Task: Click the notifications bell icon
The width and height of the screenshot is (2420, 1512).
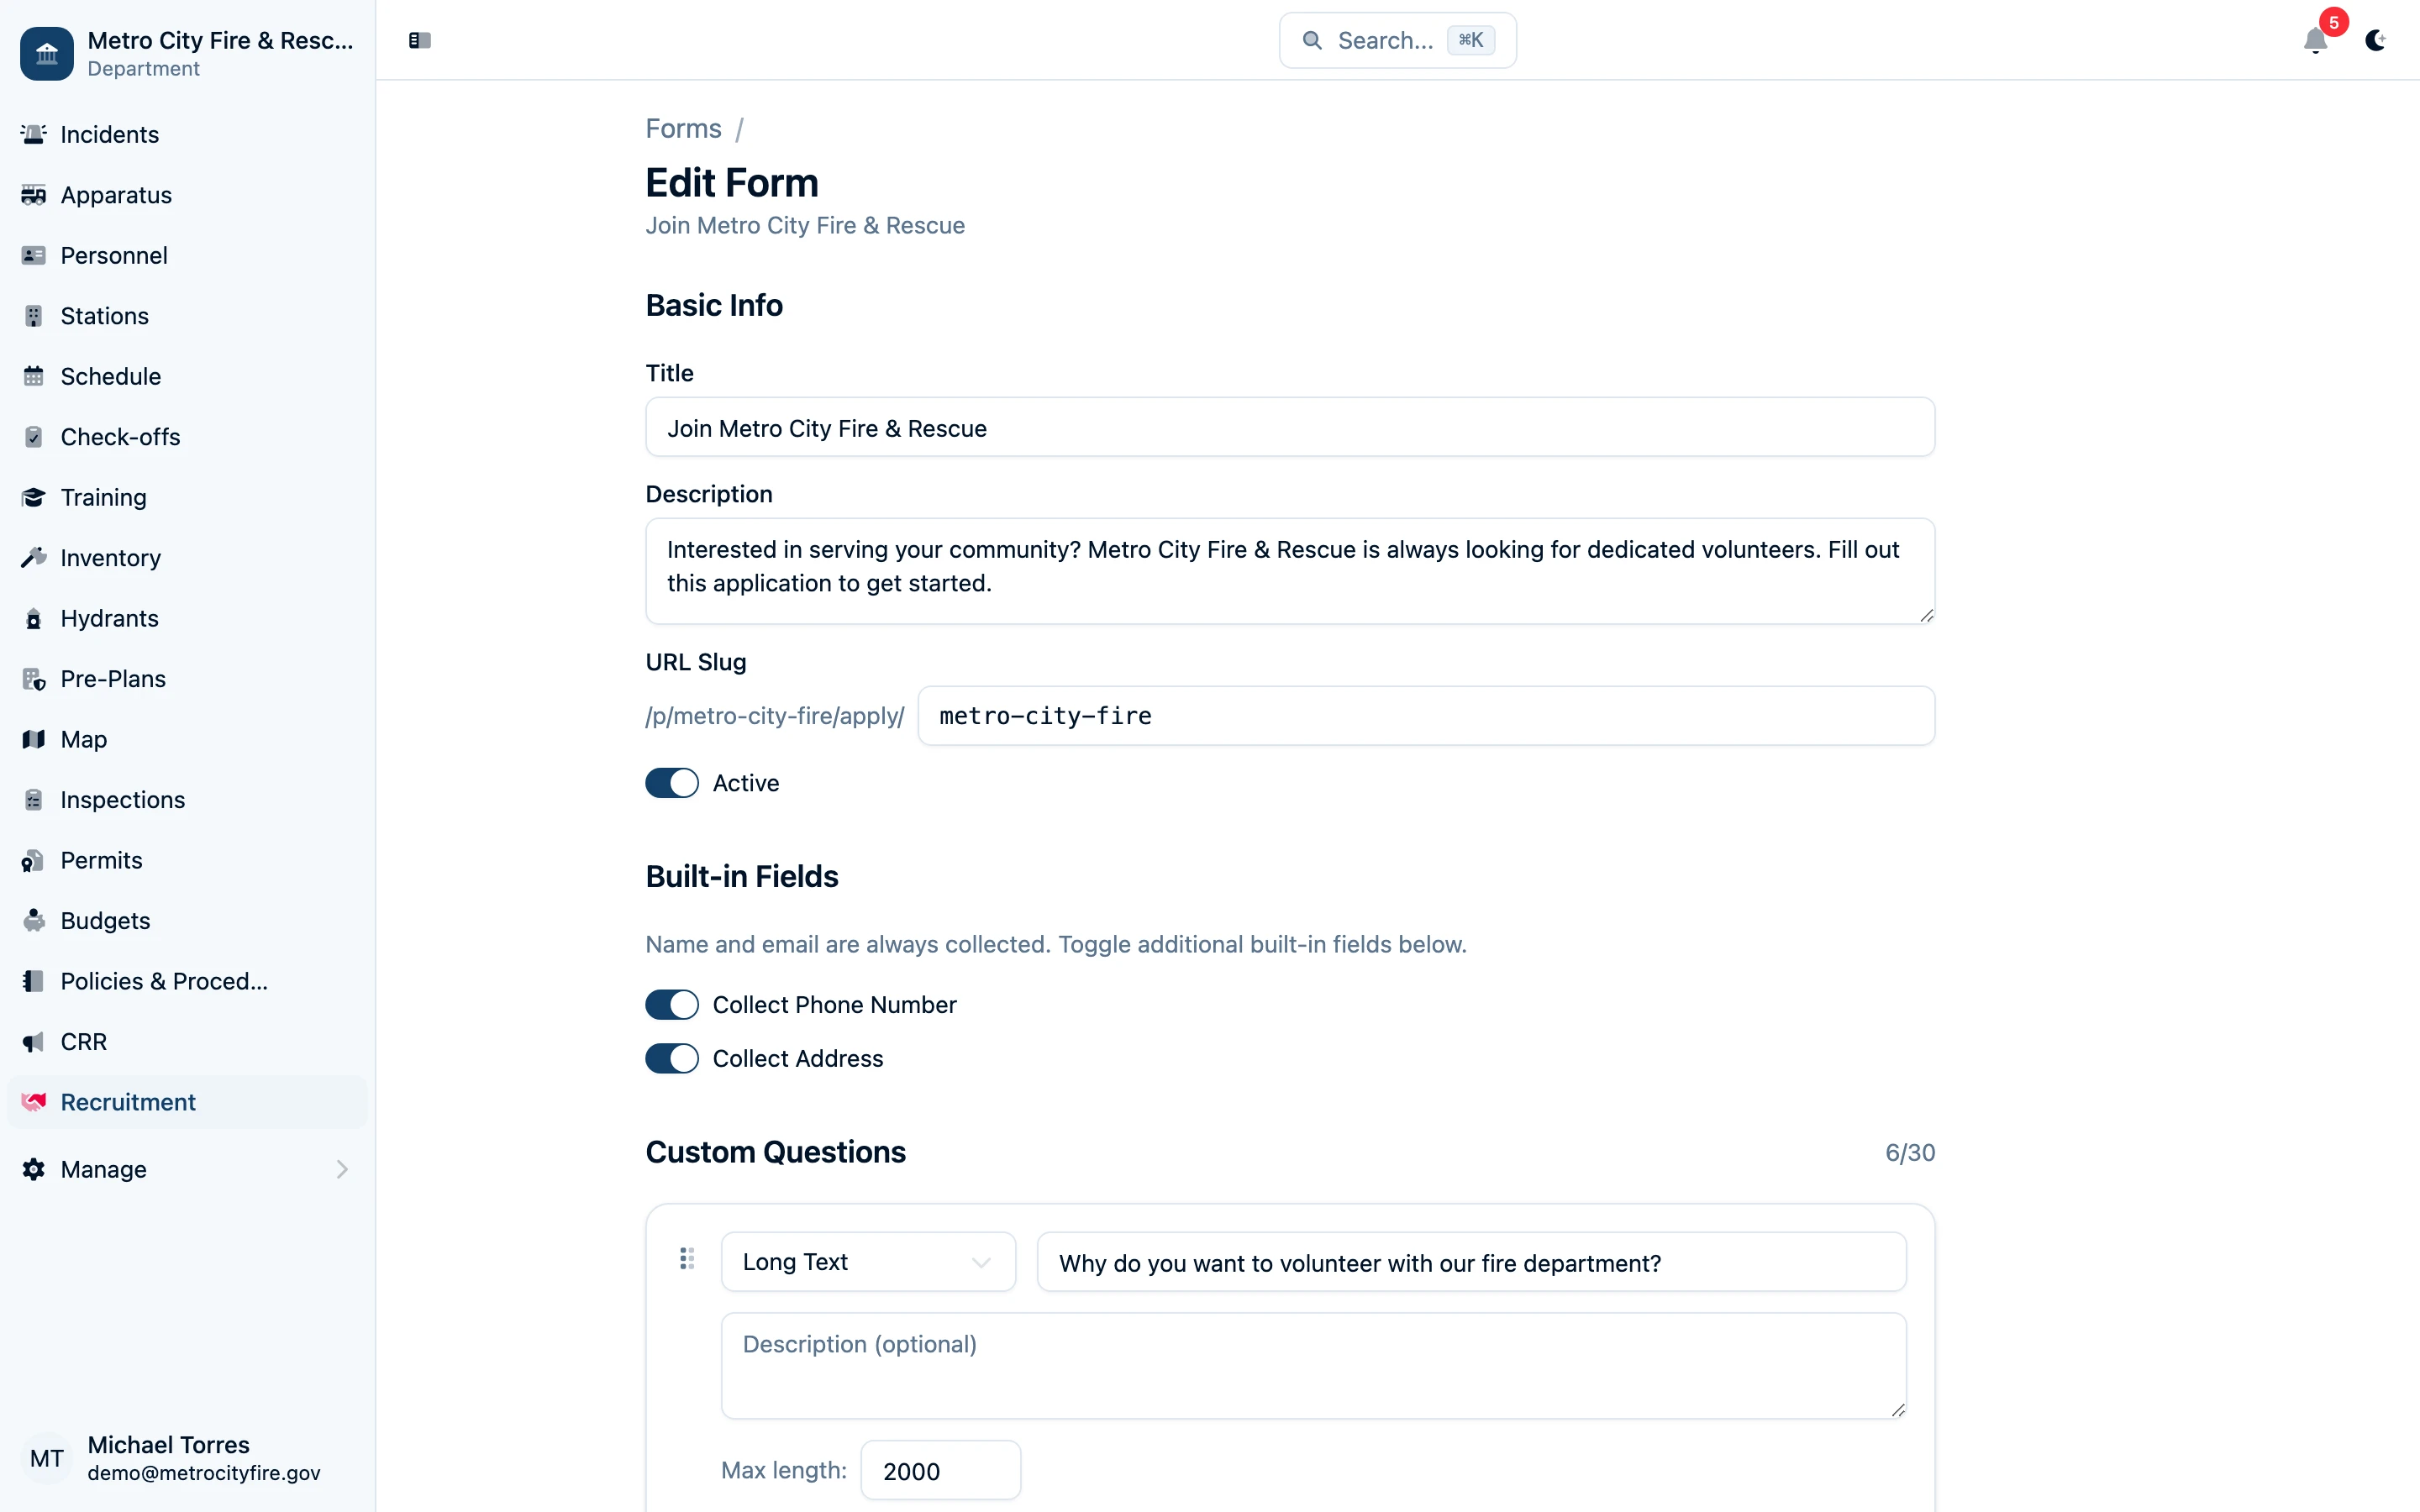Action: click(2314, 41)
